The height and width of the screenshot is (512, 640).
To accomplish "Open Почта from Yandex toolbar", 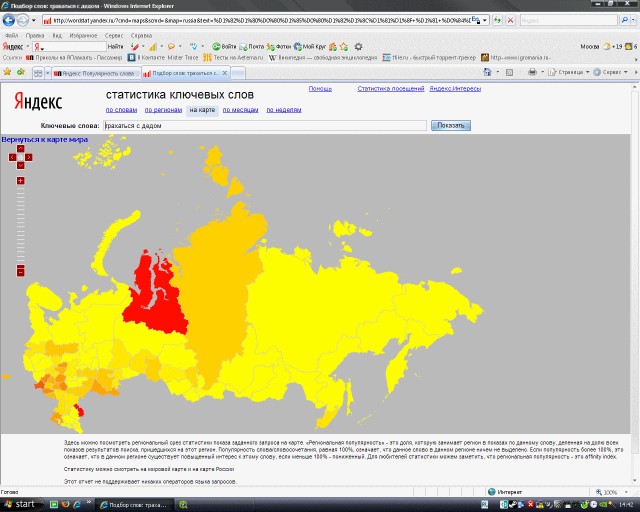I will coord(251,47).
